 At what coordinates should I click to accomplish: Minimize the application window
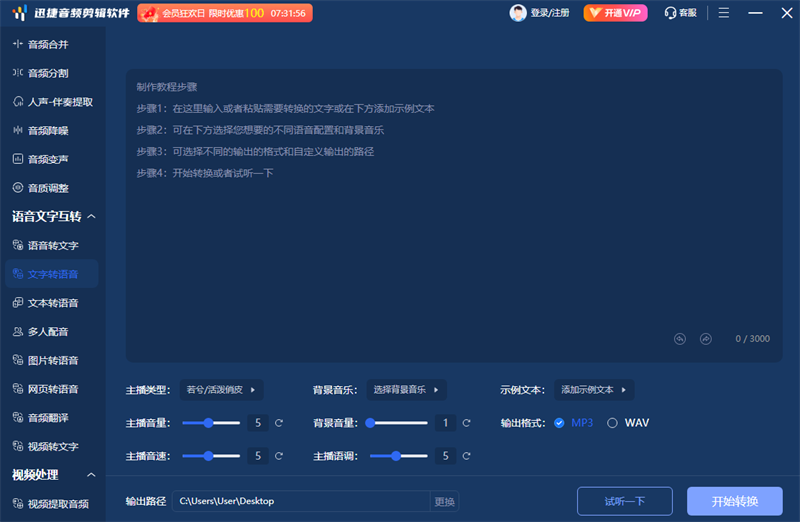(755, 13)
